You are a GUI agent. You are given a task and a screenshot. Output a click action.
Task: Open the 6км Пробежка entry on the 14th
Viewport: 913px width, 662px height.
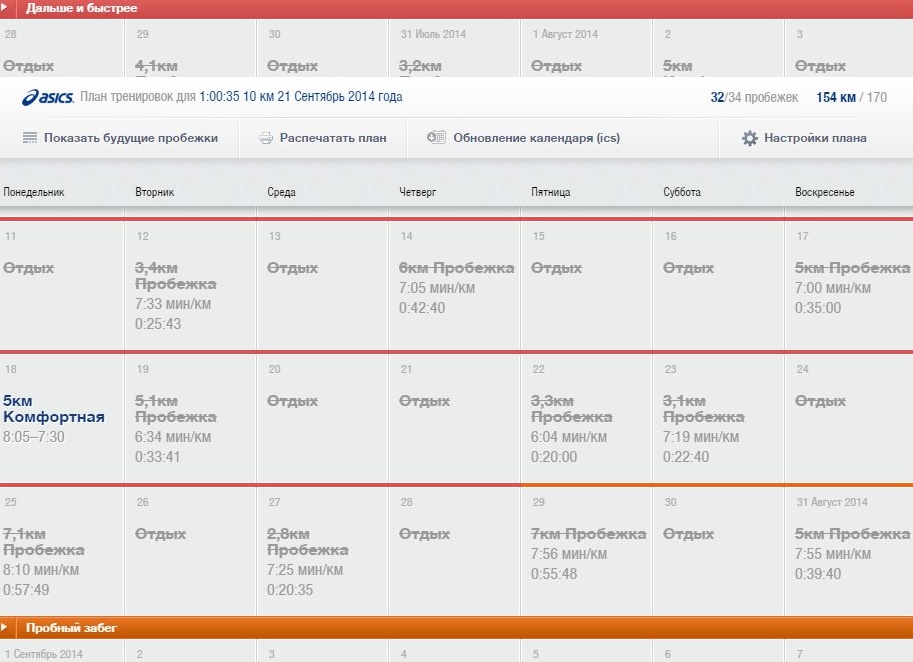(456, 268)
